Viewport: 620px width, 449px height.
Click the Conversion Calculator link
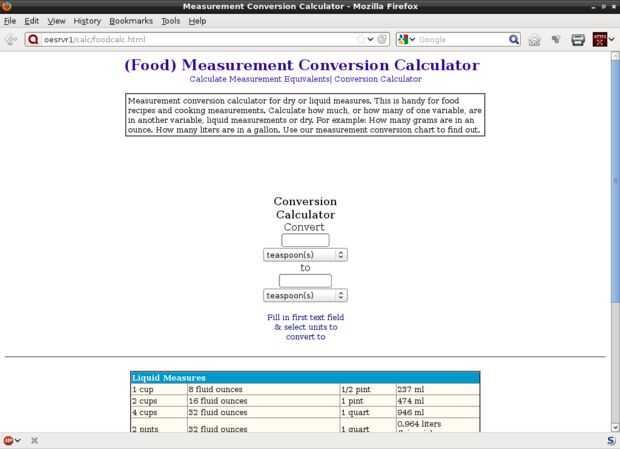(x=378, y=79)
